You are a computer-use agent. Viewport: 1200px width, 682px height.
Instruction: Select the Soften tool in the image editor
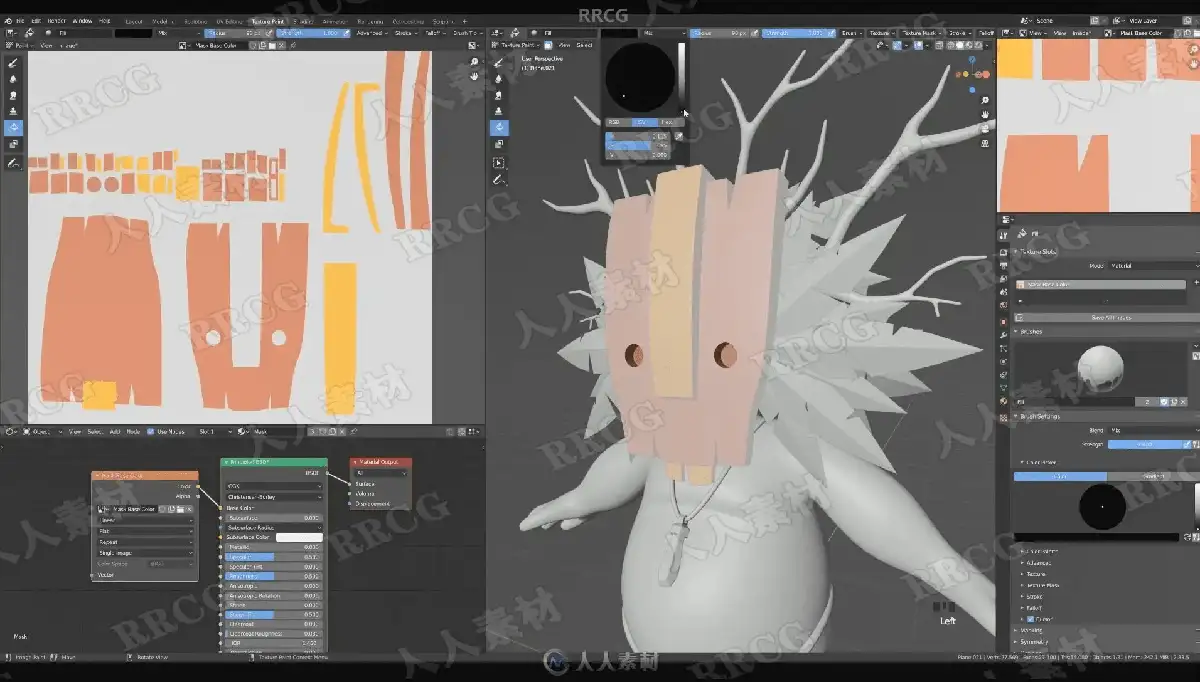pos(14,79)
